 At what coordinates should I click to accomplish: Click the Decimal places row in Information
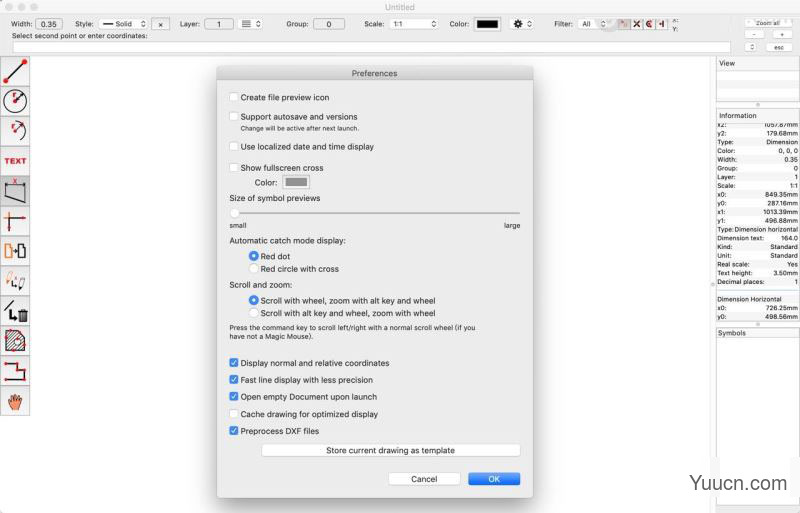click(758, 281)
